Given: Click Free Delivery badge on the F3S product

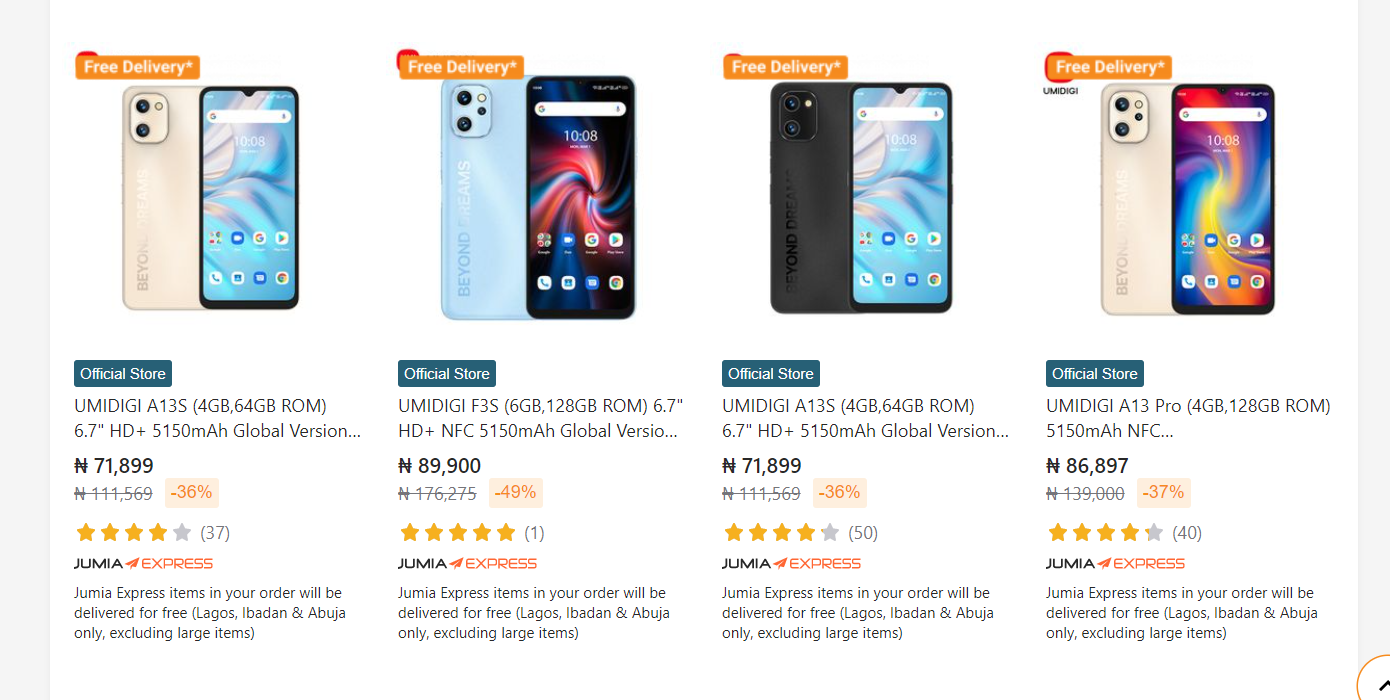Looking at the screenshot, I should [461, 67].
